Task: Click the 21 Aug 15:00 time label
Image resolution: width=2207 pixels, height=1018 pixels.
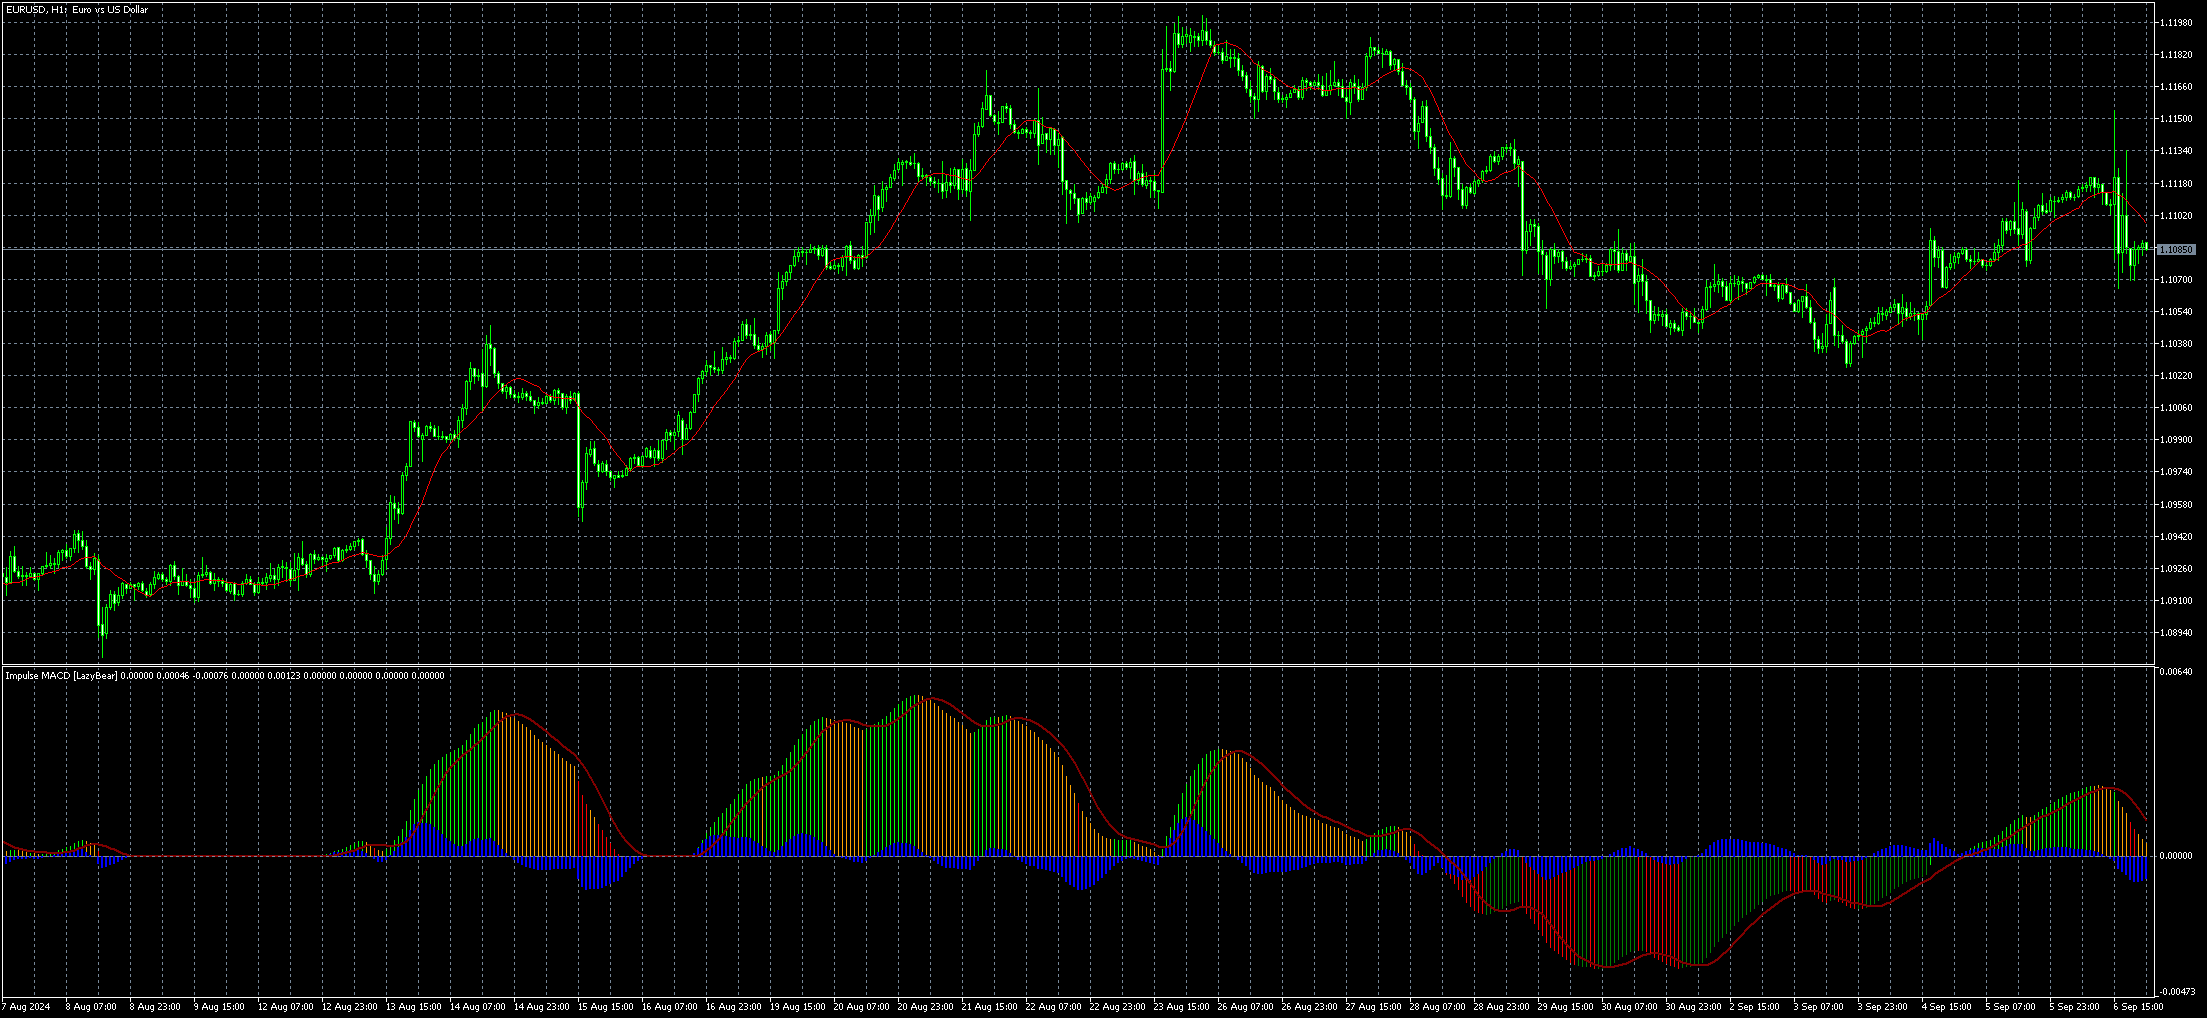Action: 990,1007
